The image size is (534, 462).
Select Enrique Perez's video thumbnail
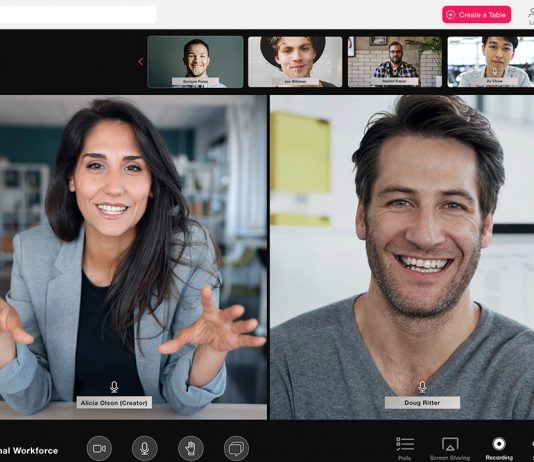(195, 62)
